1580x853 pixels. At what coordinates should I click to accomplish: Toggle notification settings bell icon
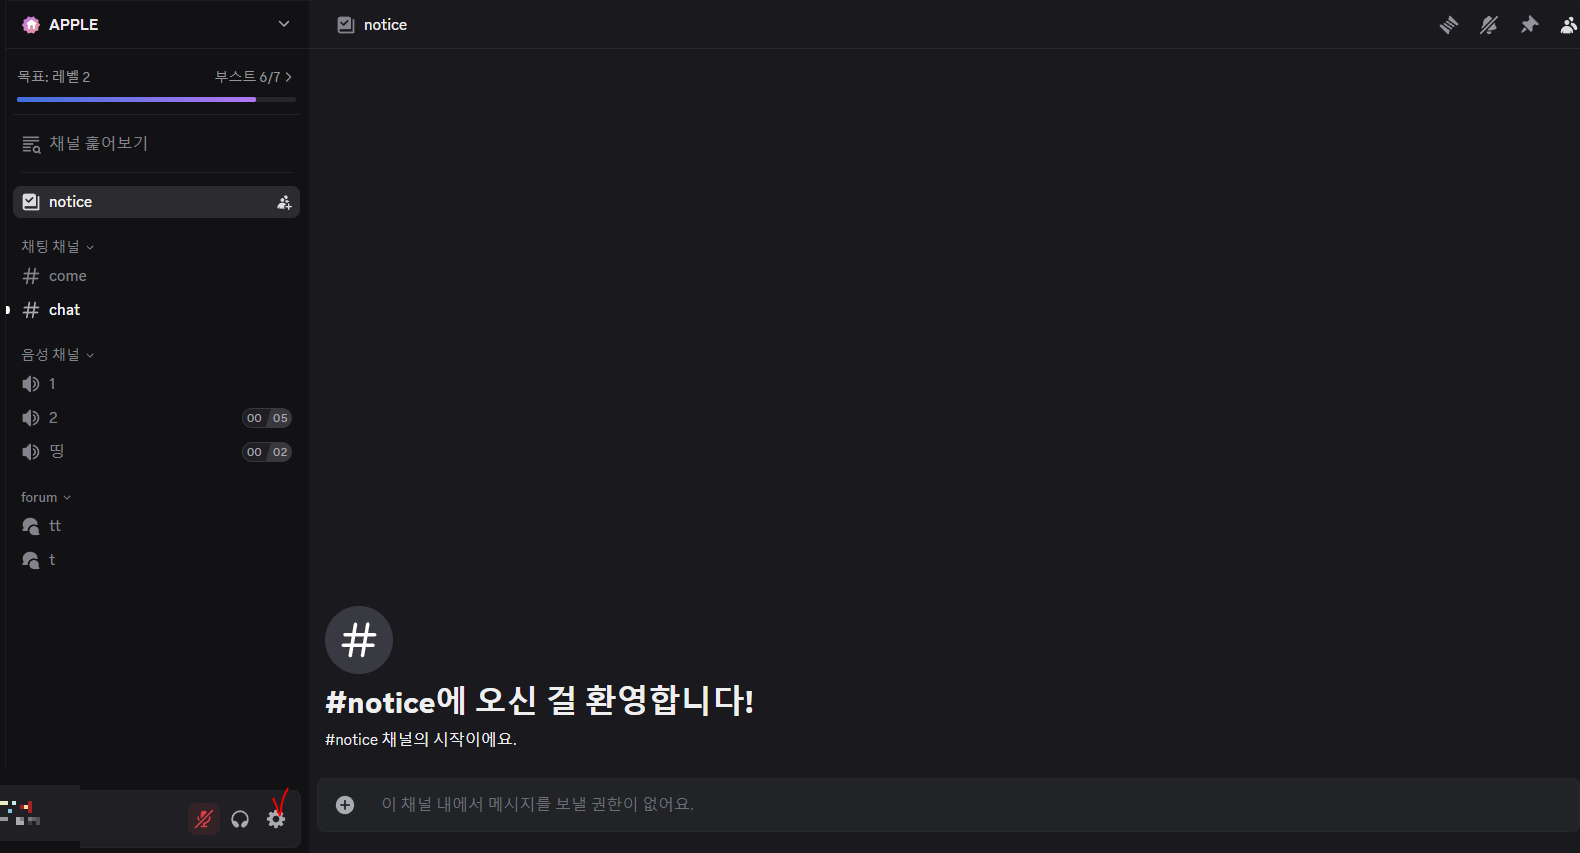pyautogui.click(x=1489, y=25)
